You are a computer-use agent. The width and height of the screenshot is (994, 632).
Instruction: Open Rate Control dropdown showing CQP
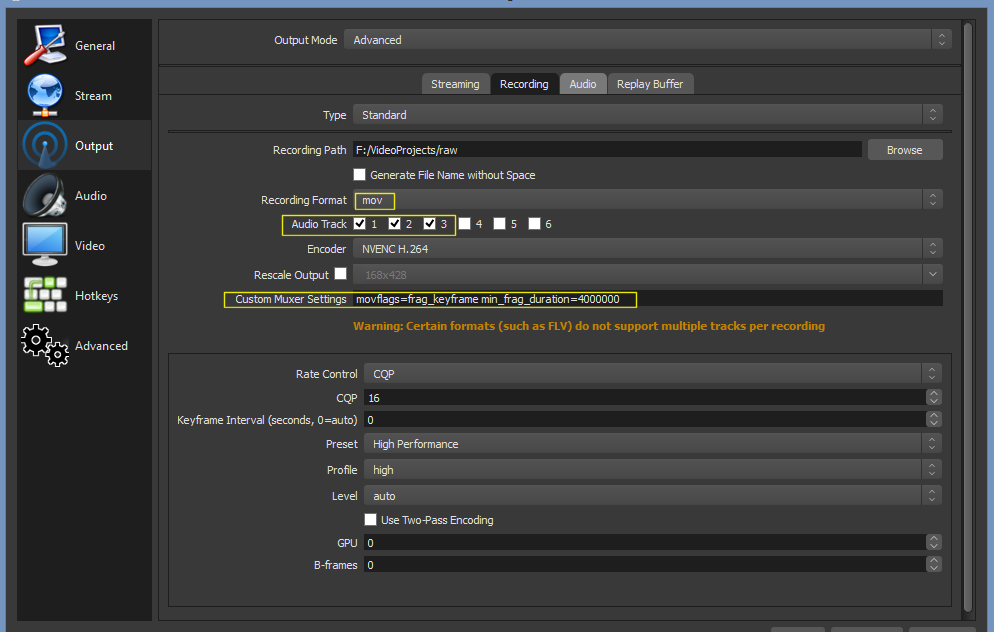[653, 373]
